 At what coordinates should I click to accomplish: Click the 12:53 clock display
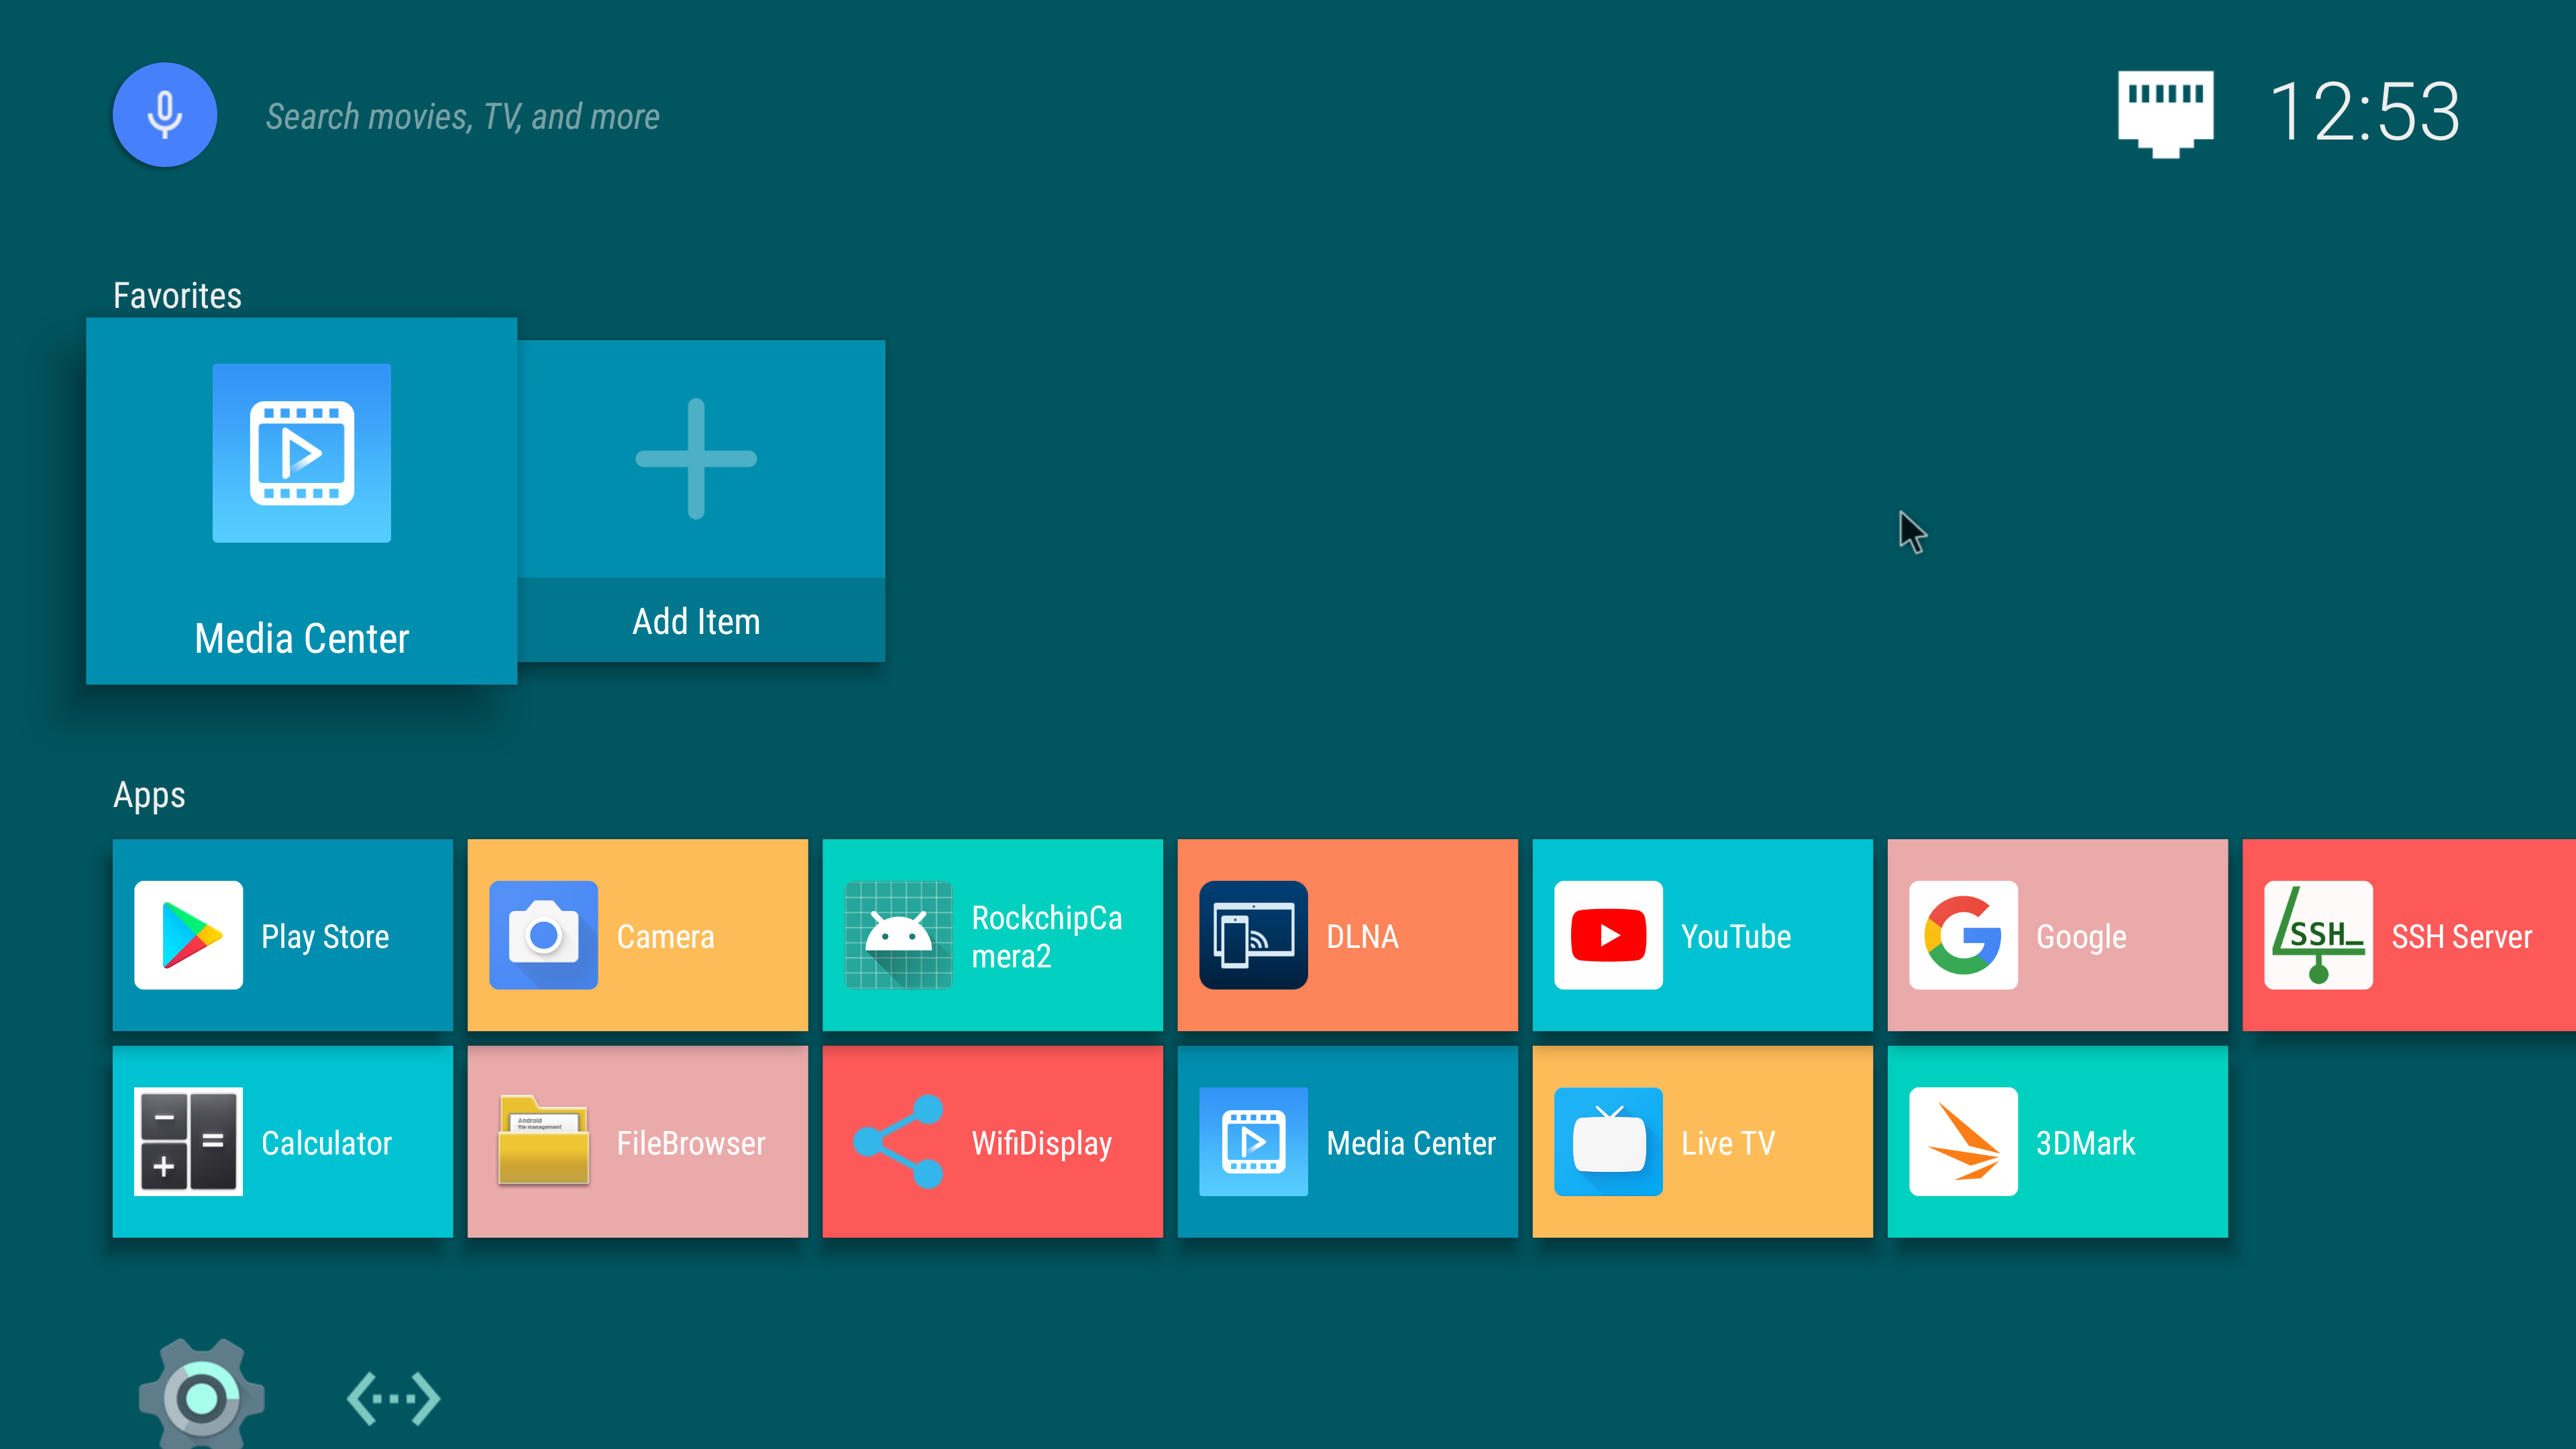2364,112
